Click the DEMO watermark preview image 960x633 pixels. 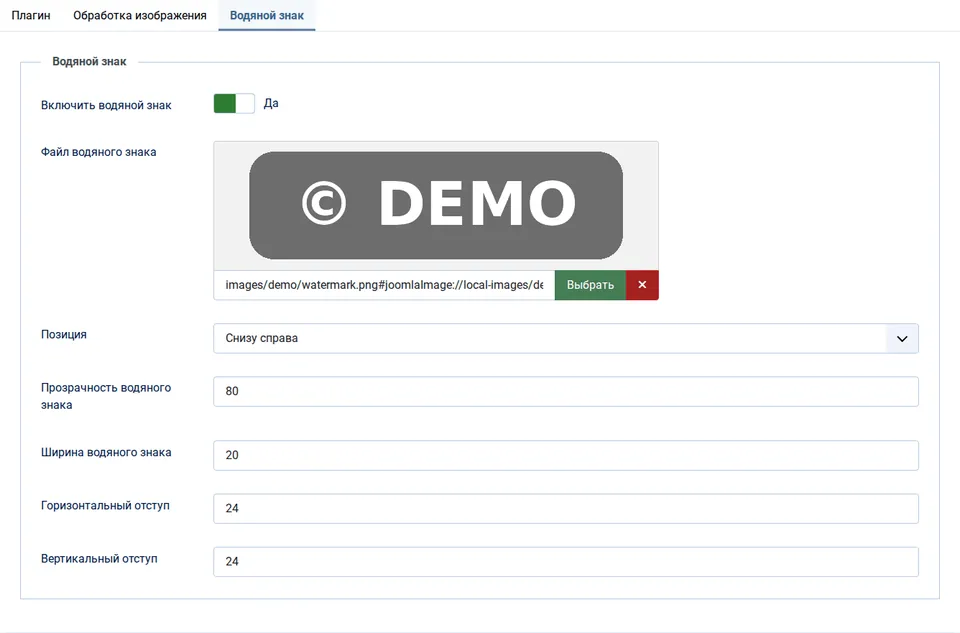tap(436, 206)
